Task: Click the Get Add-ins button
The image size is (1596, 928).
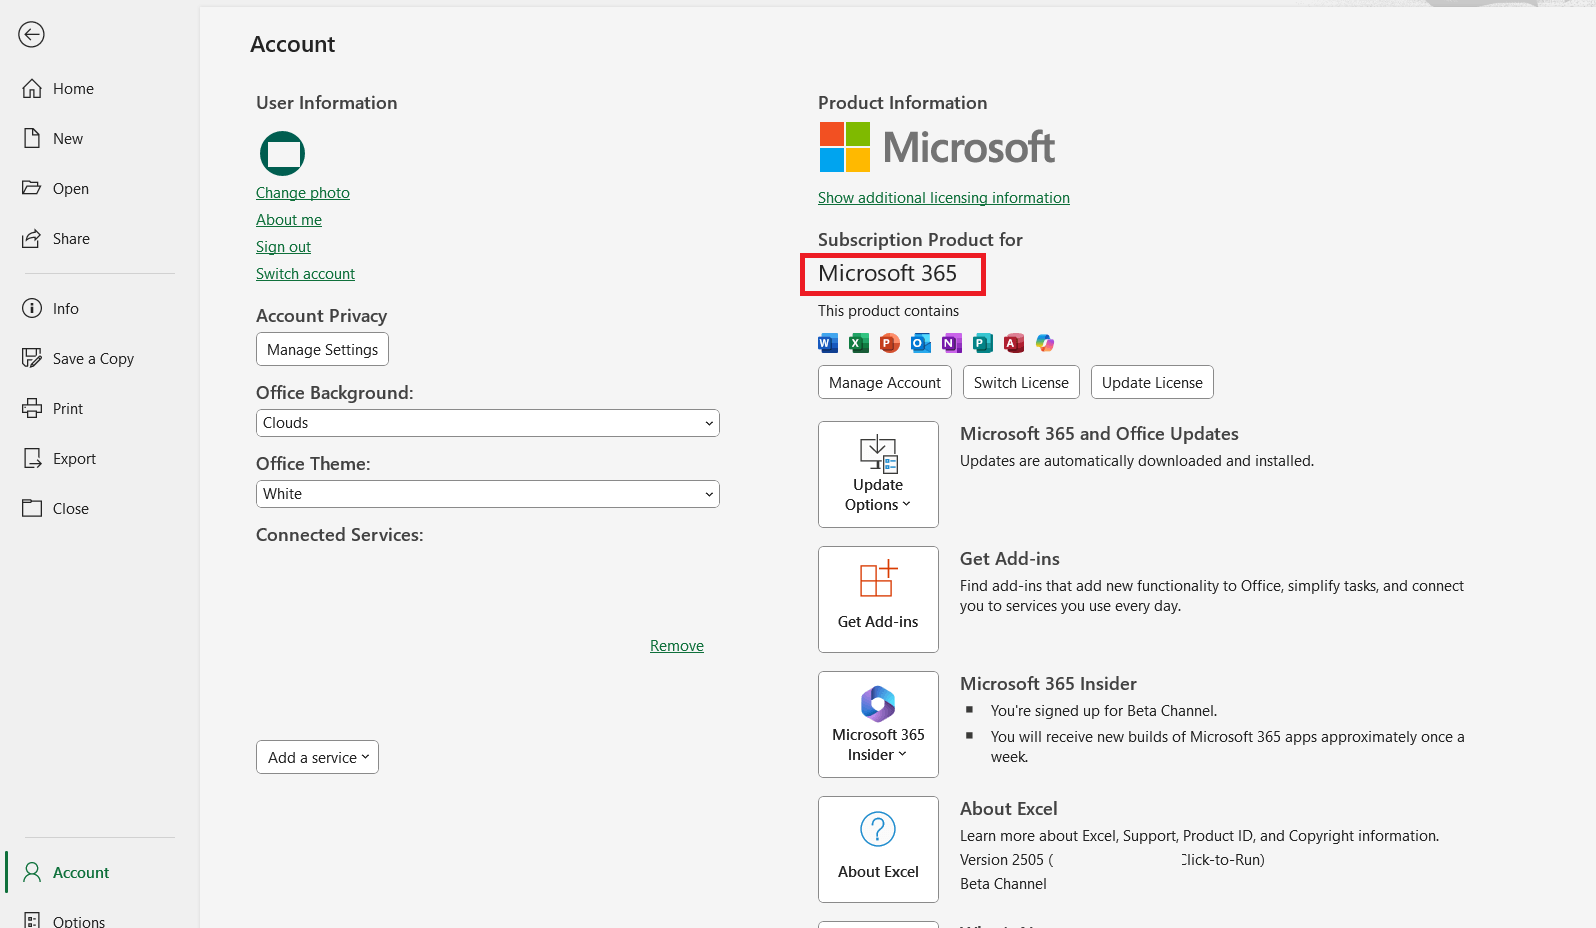Action: pos(878,599)
